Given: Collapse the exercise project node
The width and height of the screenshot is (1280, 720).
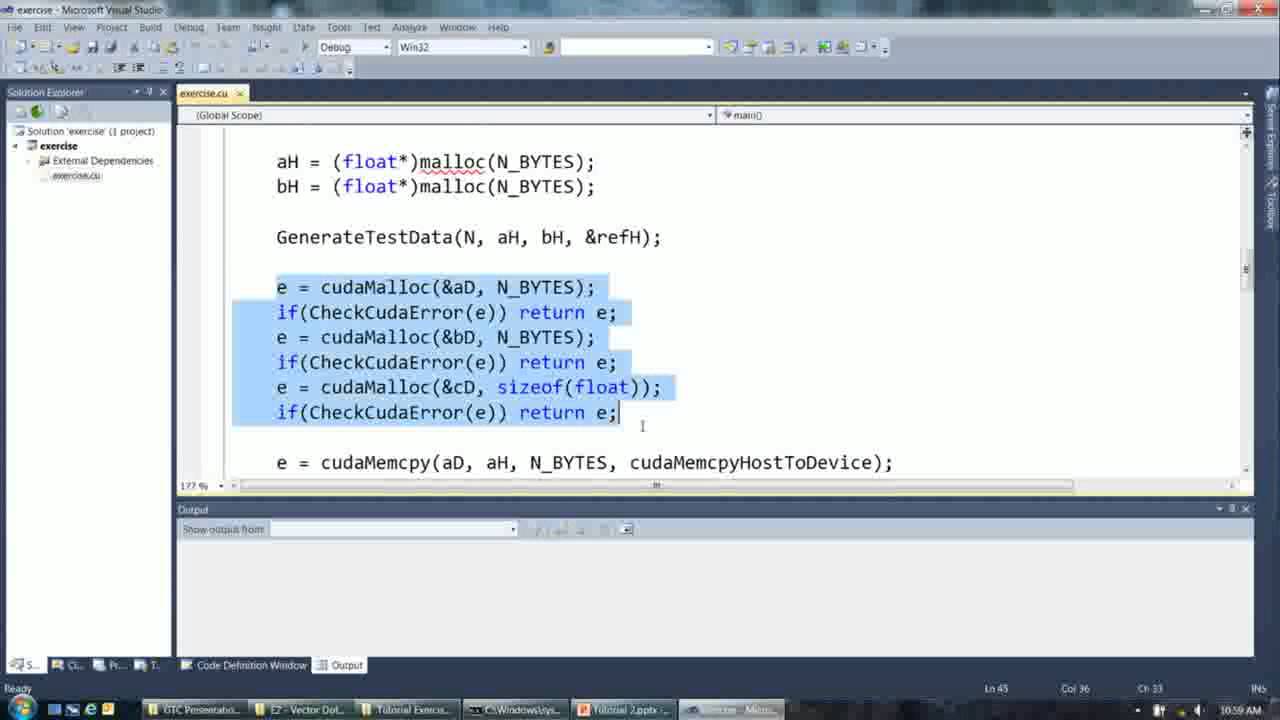Looking at the screenshot, I should (16, 146).
